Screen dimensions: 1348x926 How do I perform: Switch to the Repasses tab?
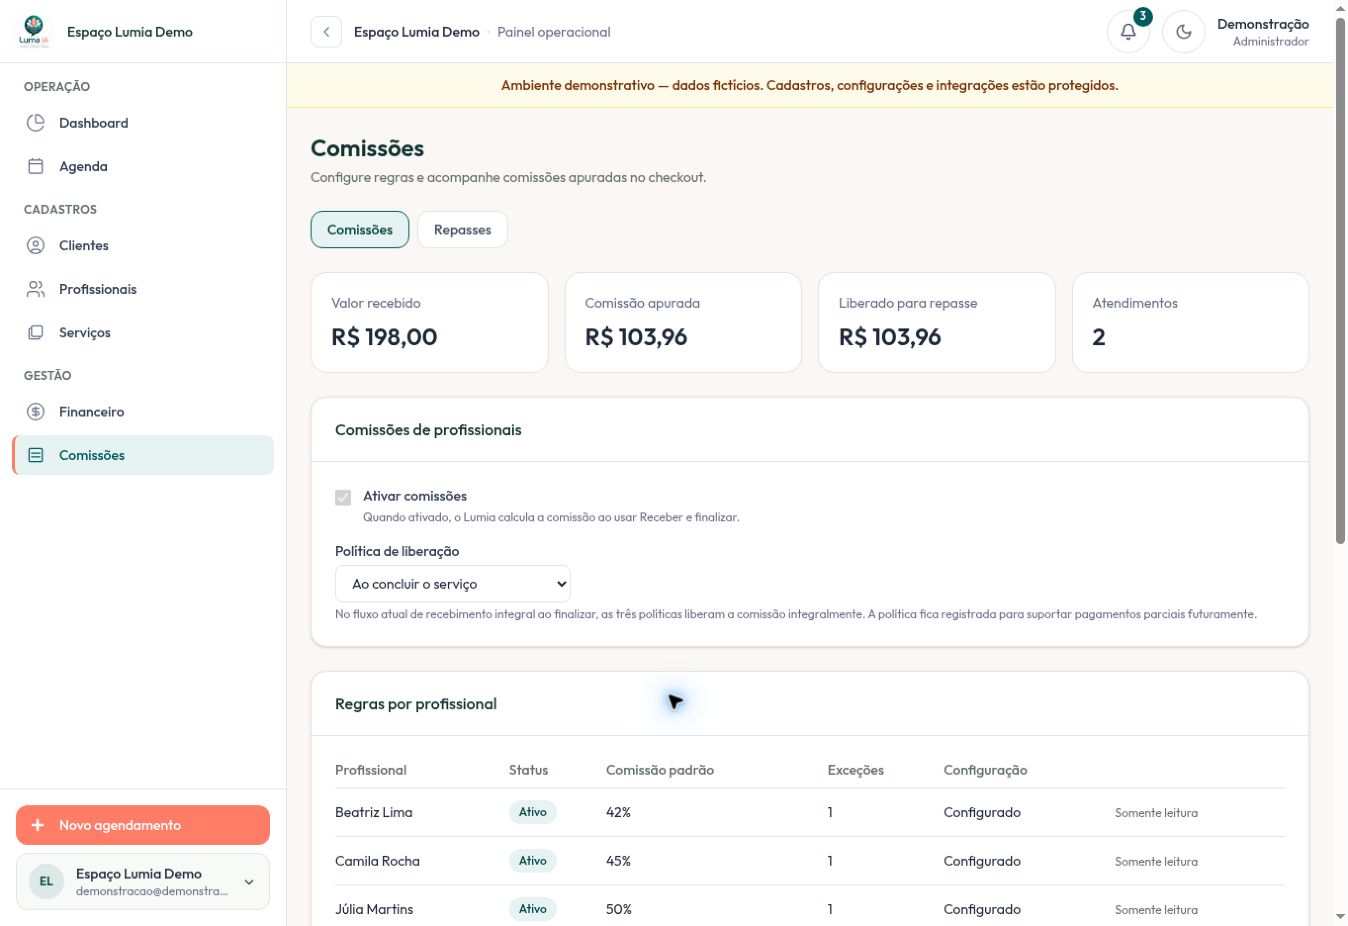click(462, 229)
